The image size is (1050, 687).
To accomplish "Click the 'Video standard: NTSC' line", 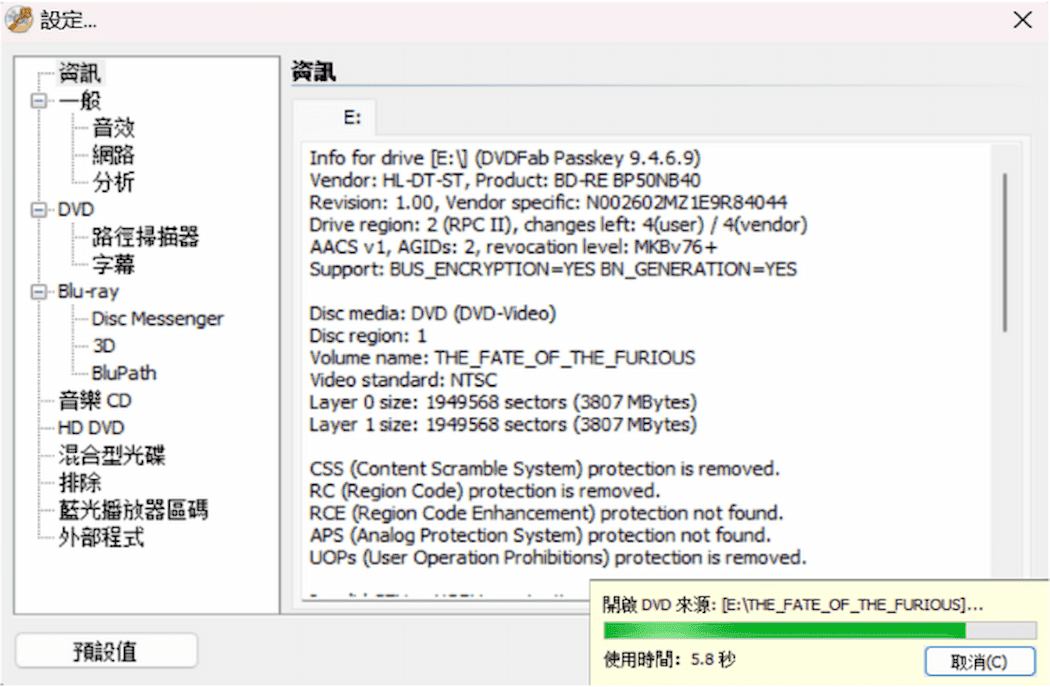I will pyautogui.click(x=403, y=380).
